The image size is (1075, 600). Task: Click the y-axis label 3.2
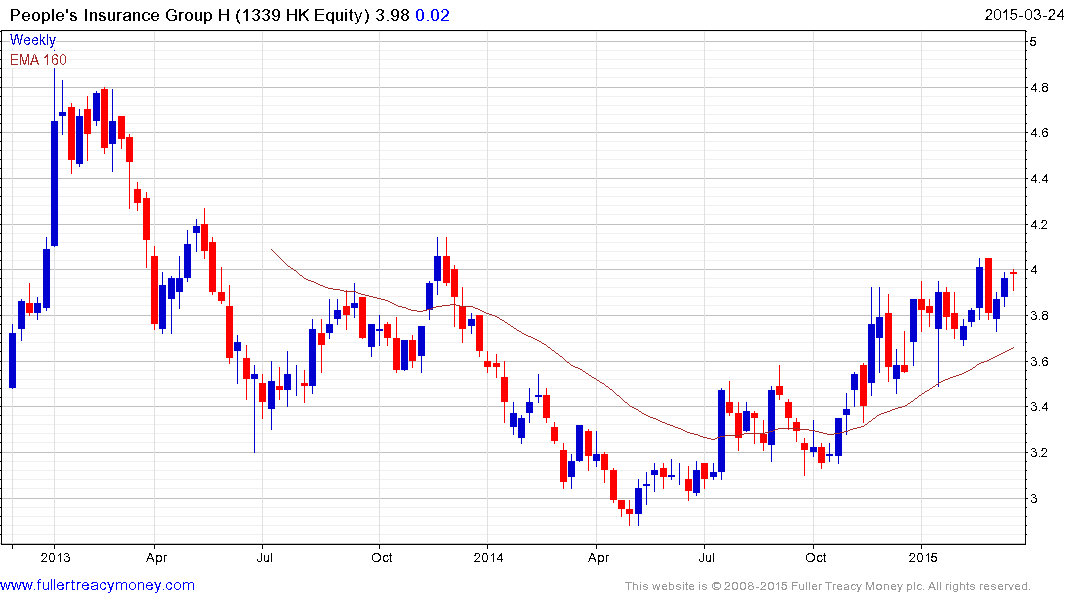1039,453
